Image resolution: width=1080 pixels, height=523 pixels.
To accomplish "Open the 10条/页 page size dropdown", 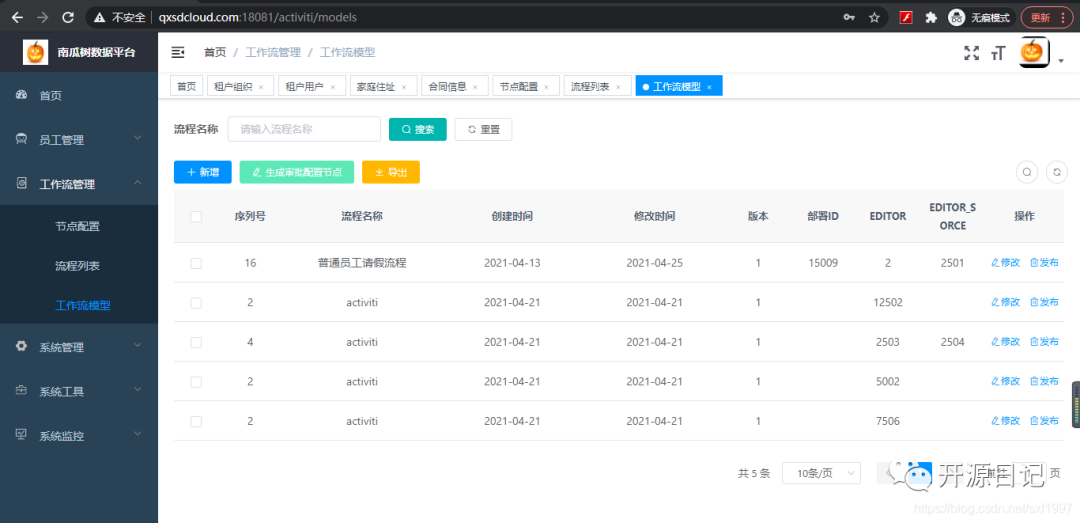I will (821, 473).
